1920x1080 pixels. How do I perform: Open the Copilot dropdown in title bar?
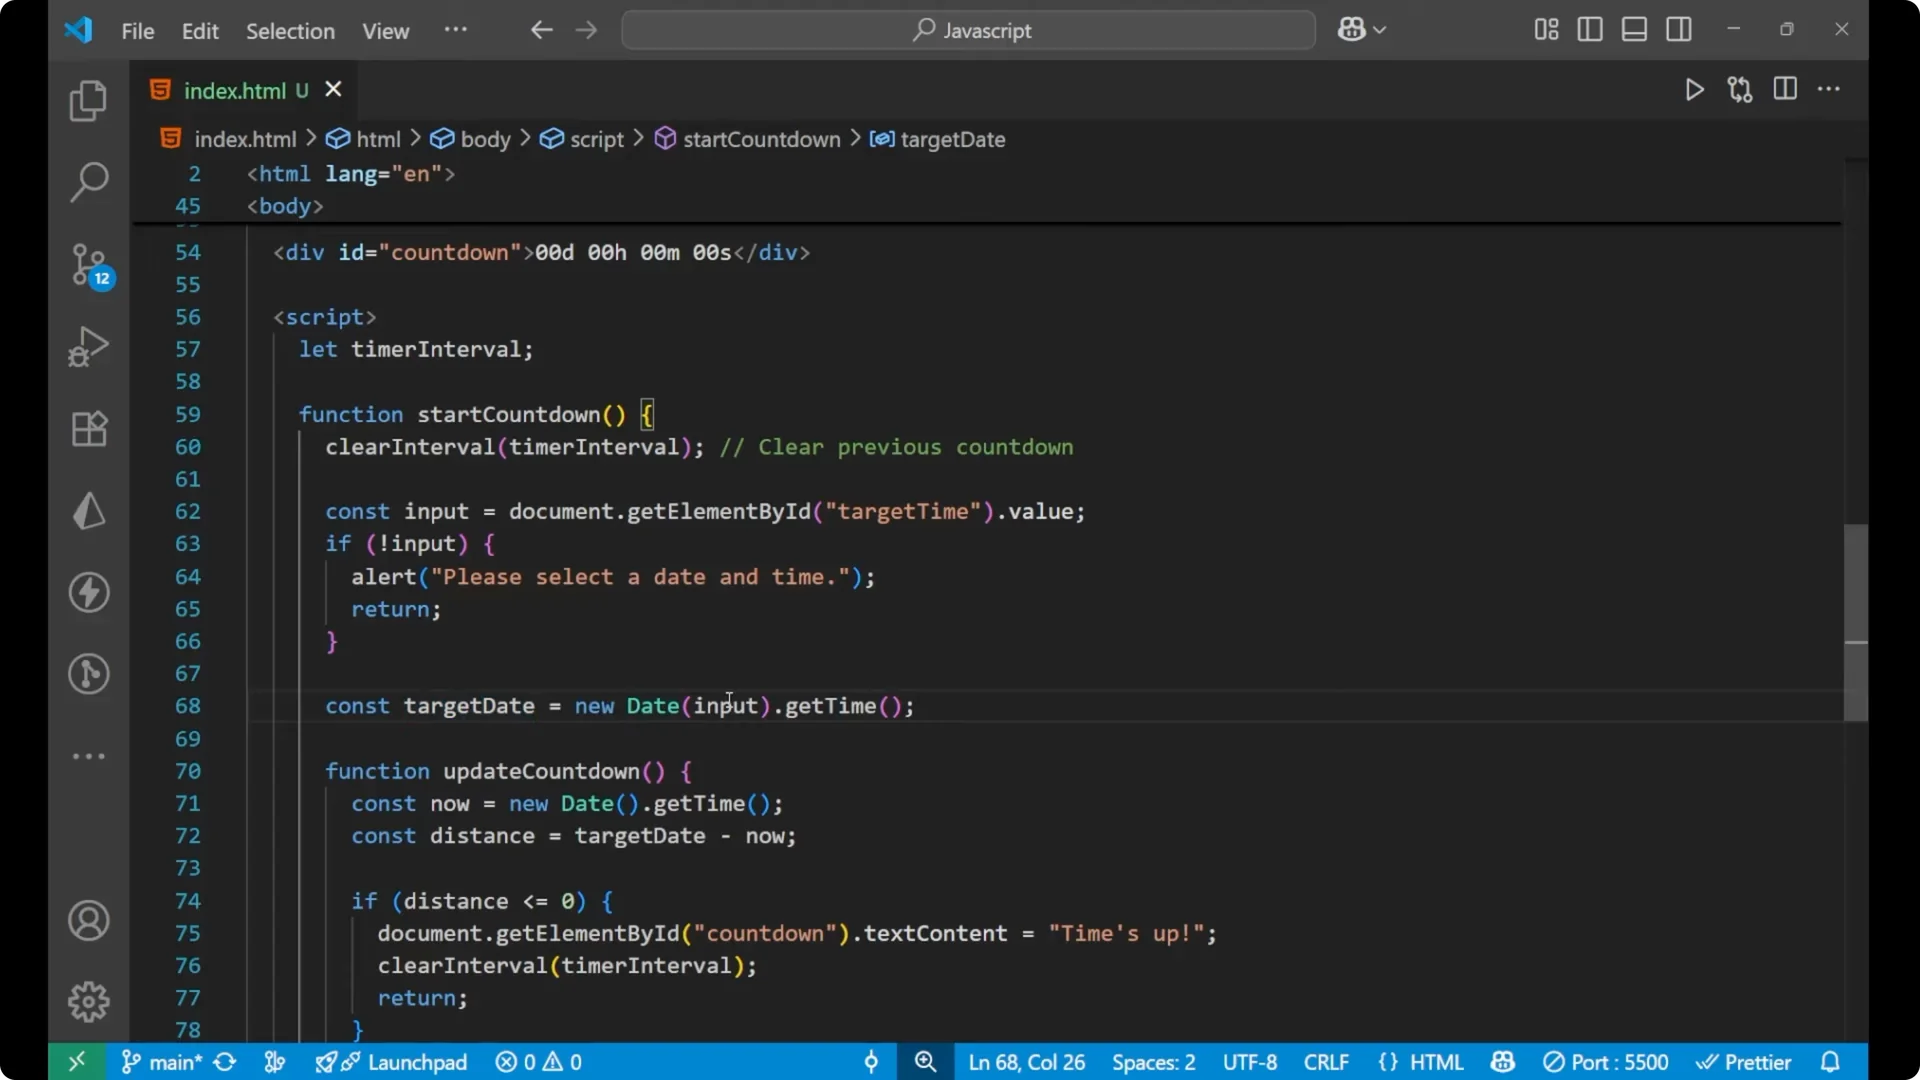point(1362,29)
